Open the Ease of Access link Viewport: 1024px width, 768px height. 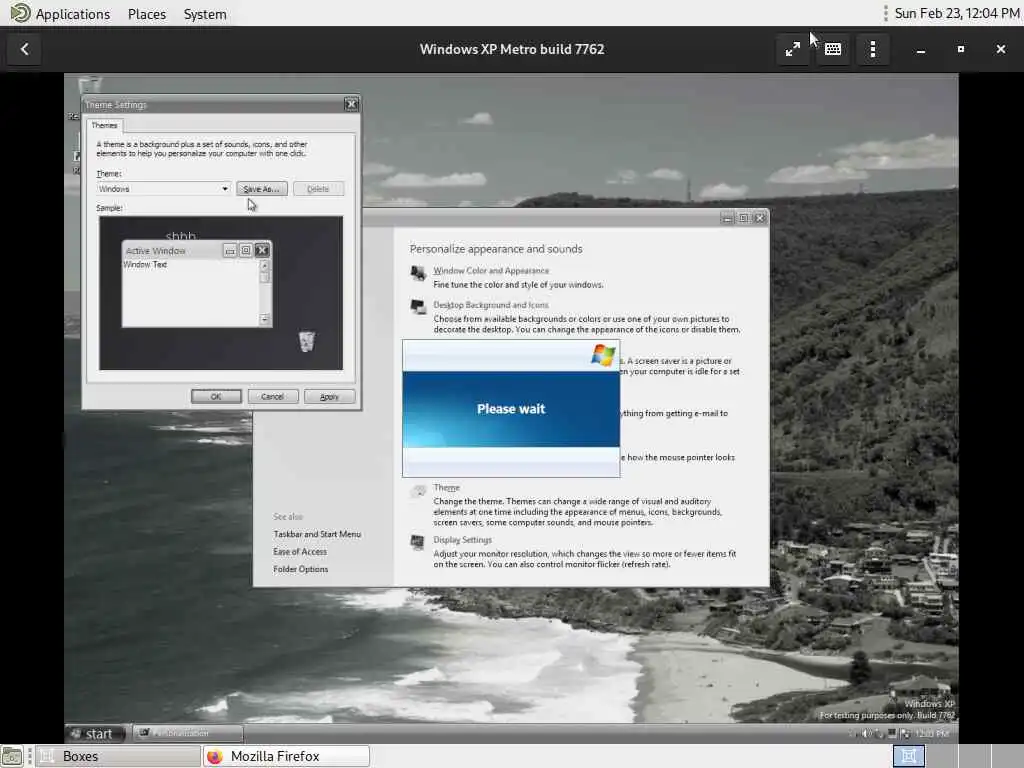point(300,552)
